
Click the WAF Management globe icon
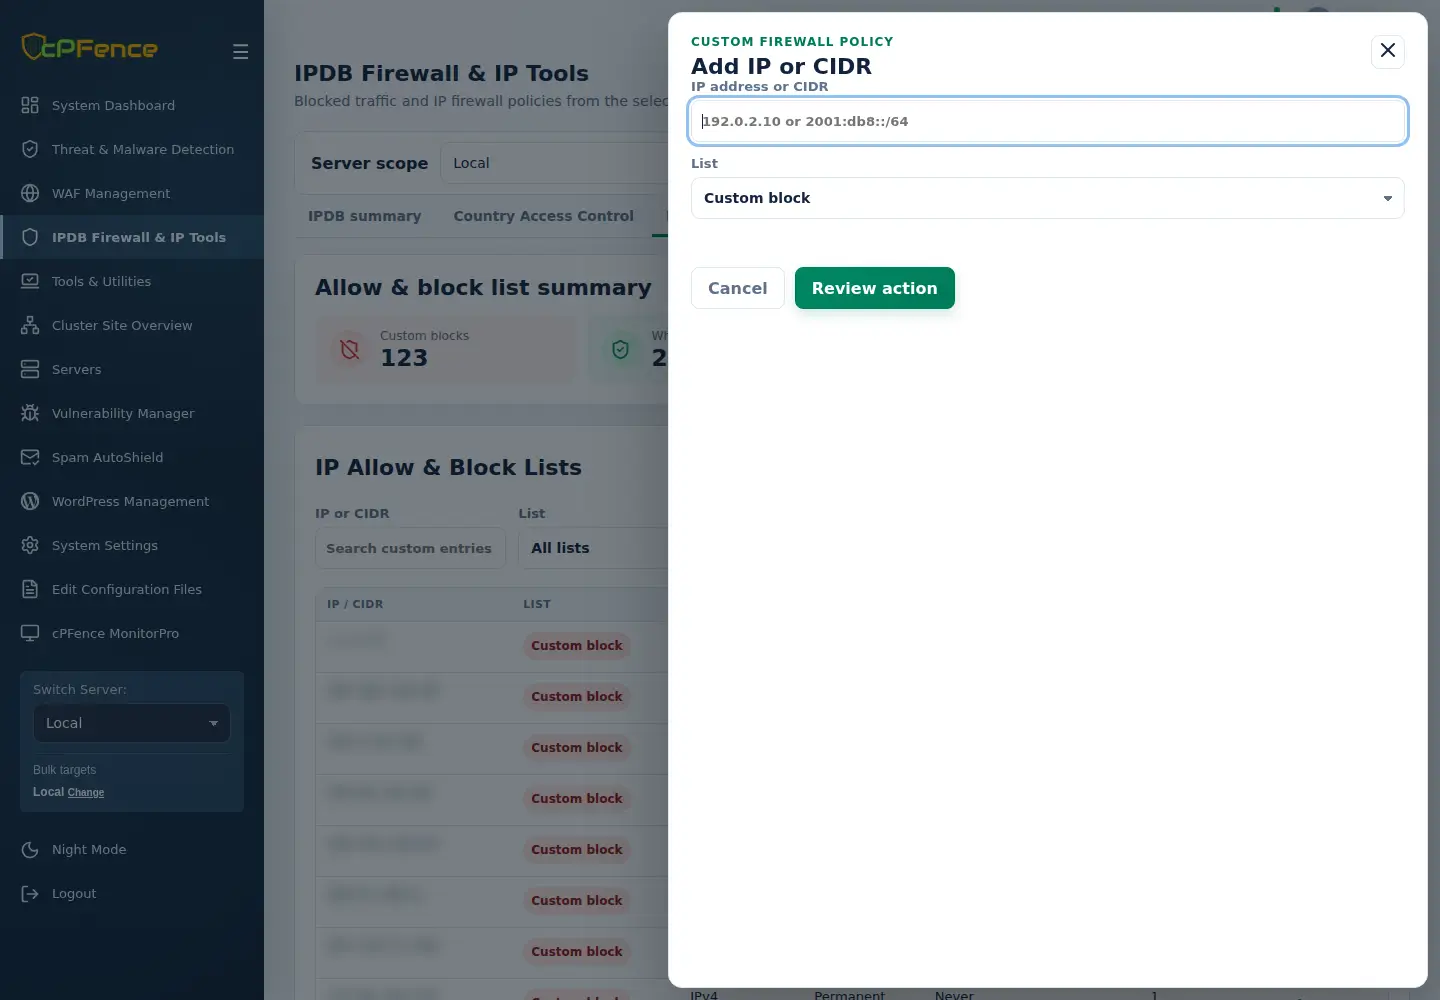pos(30,193)
